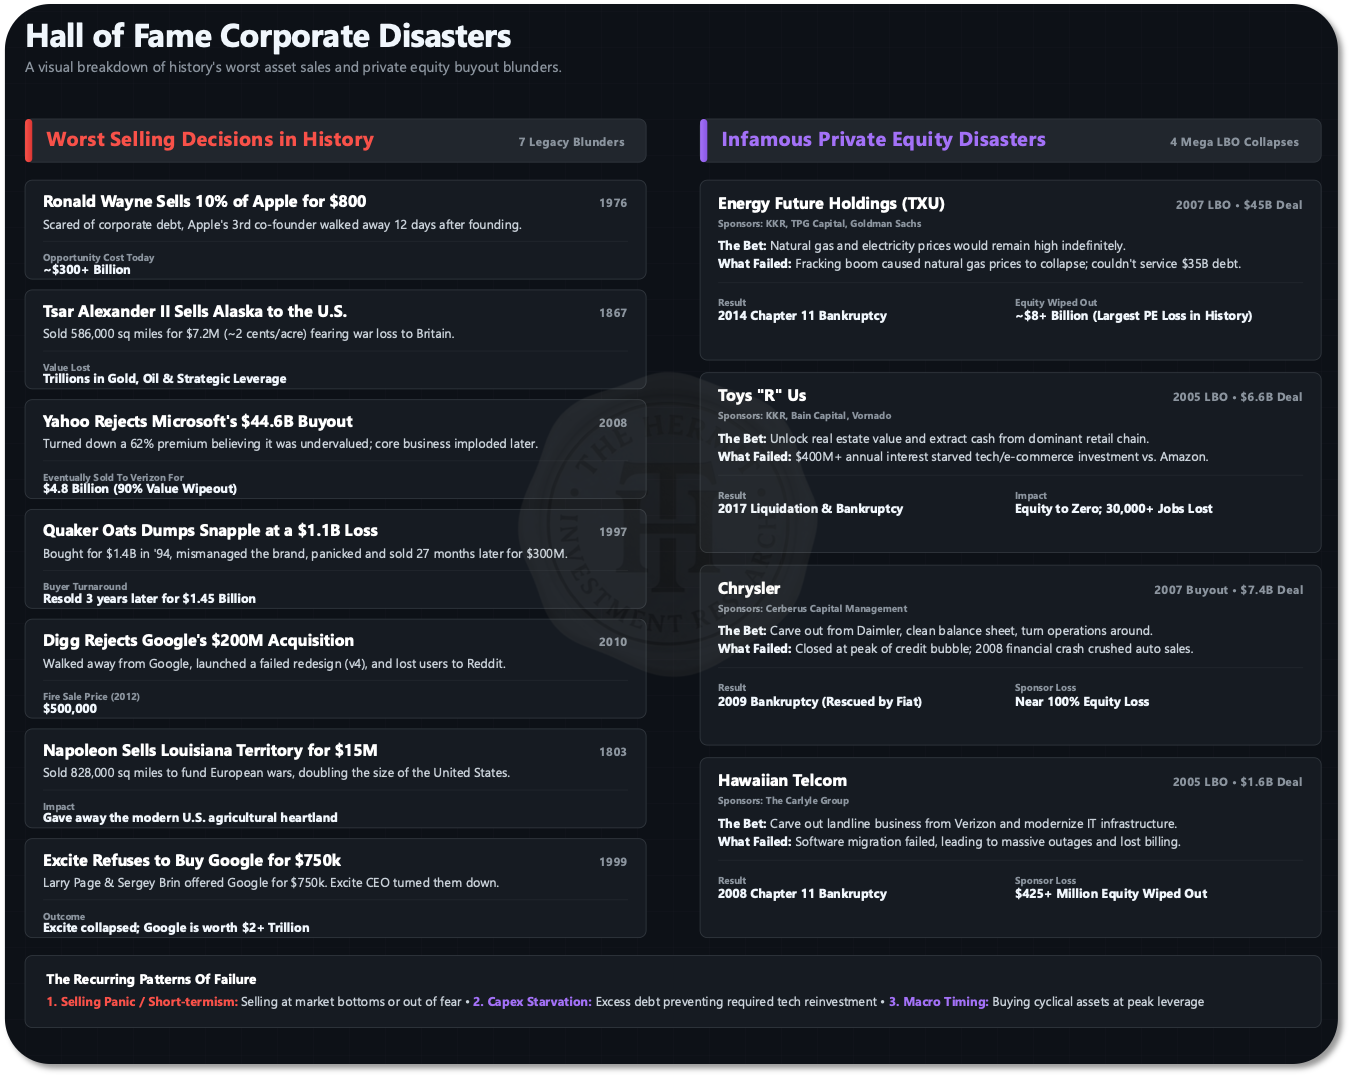This screenshot has height=1077, width=1352.
Task: Click the Larry Page & Sergey Brin offer description
Action: tap(271, 883)
